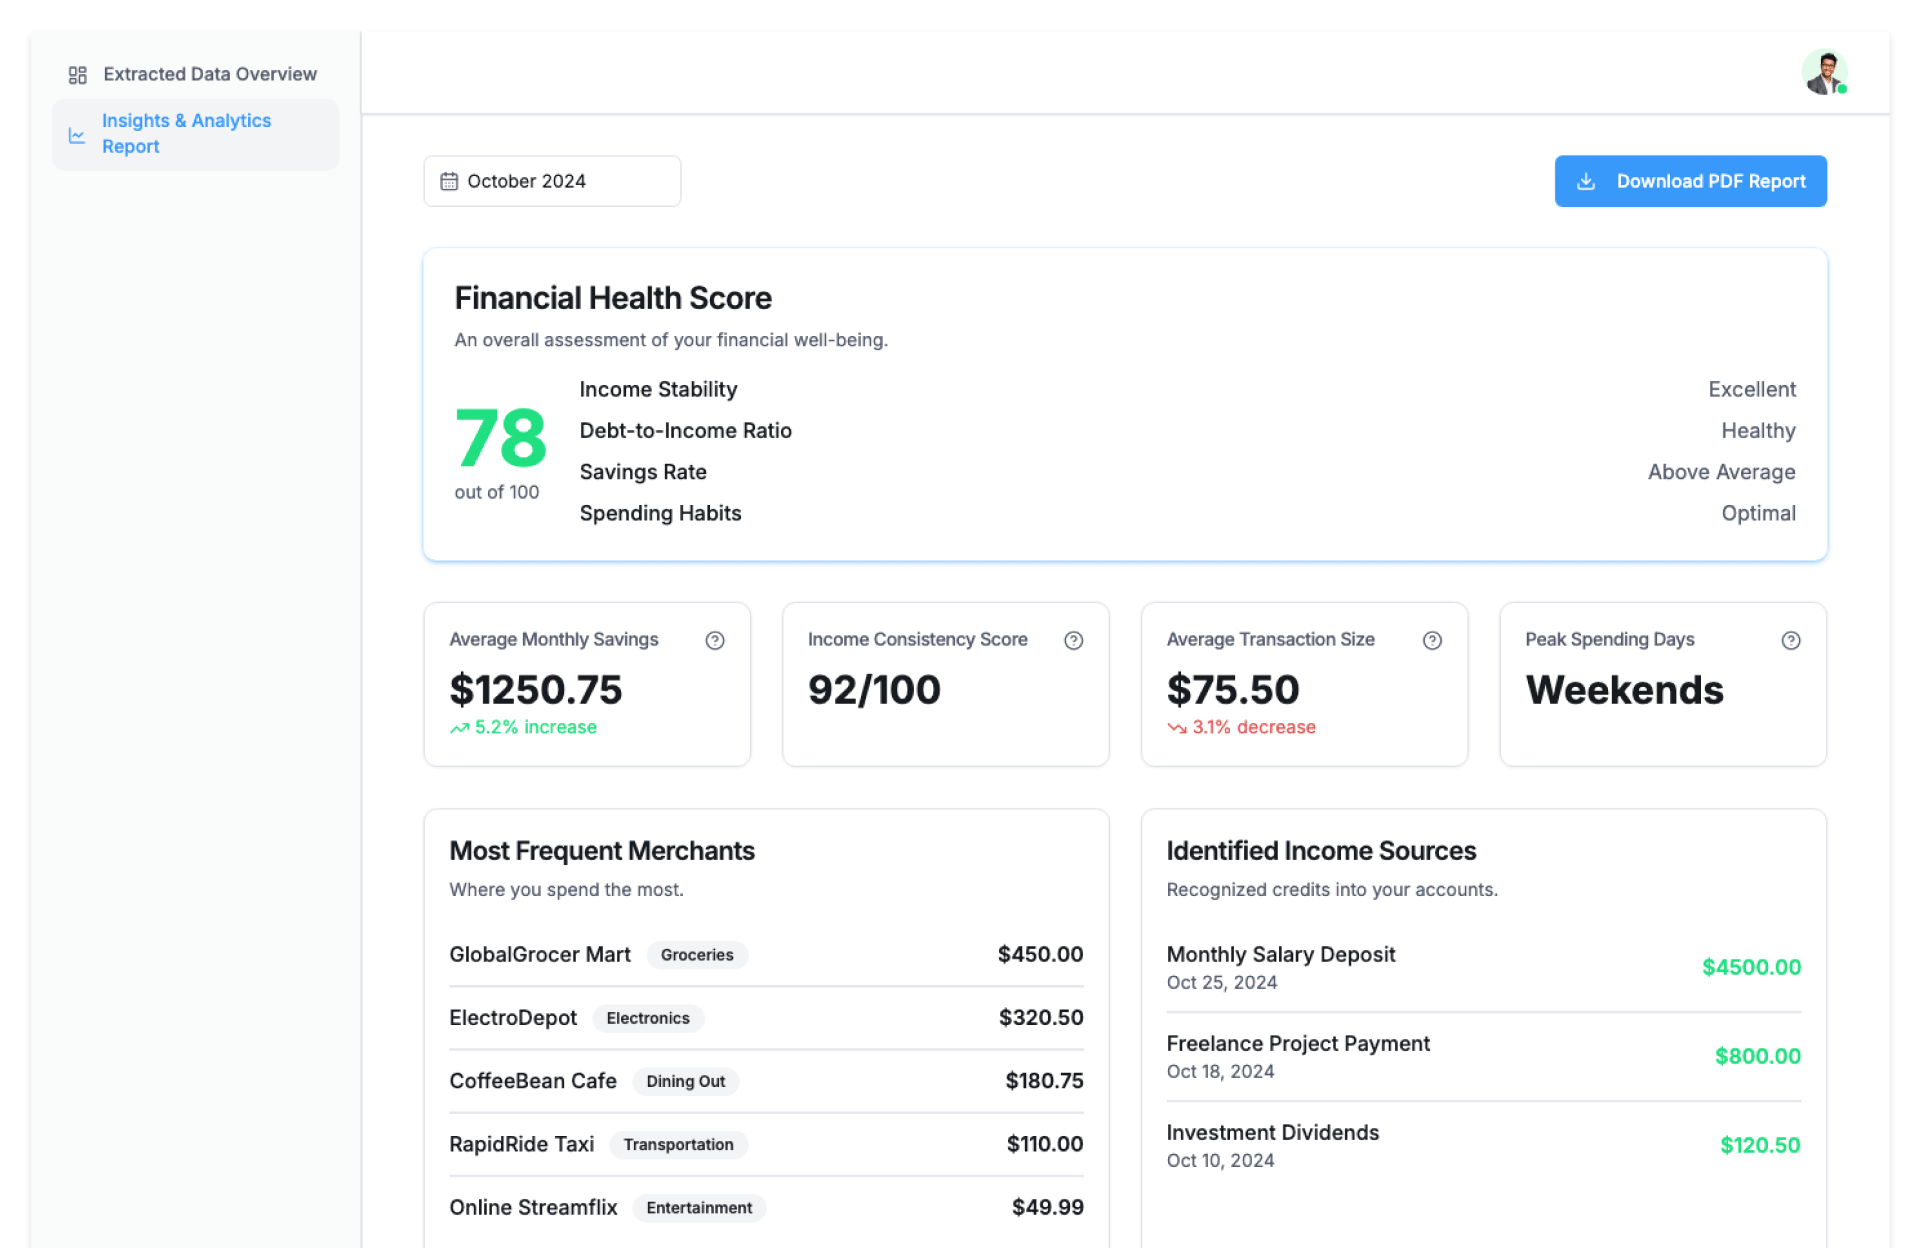Click the 78 financial health score
The image size is (1920, 1248).
(500, 438)
